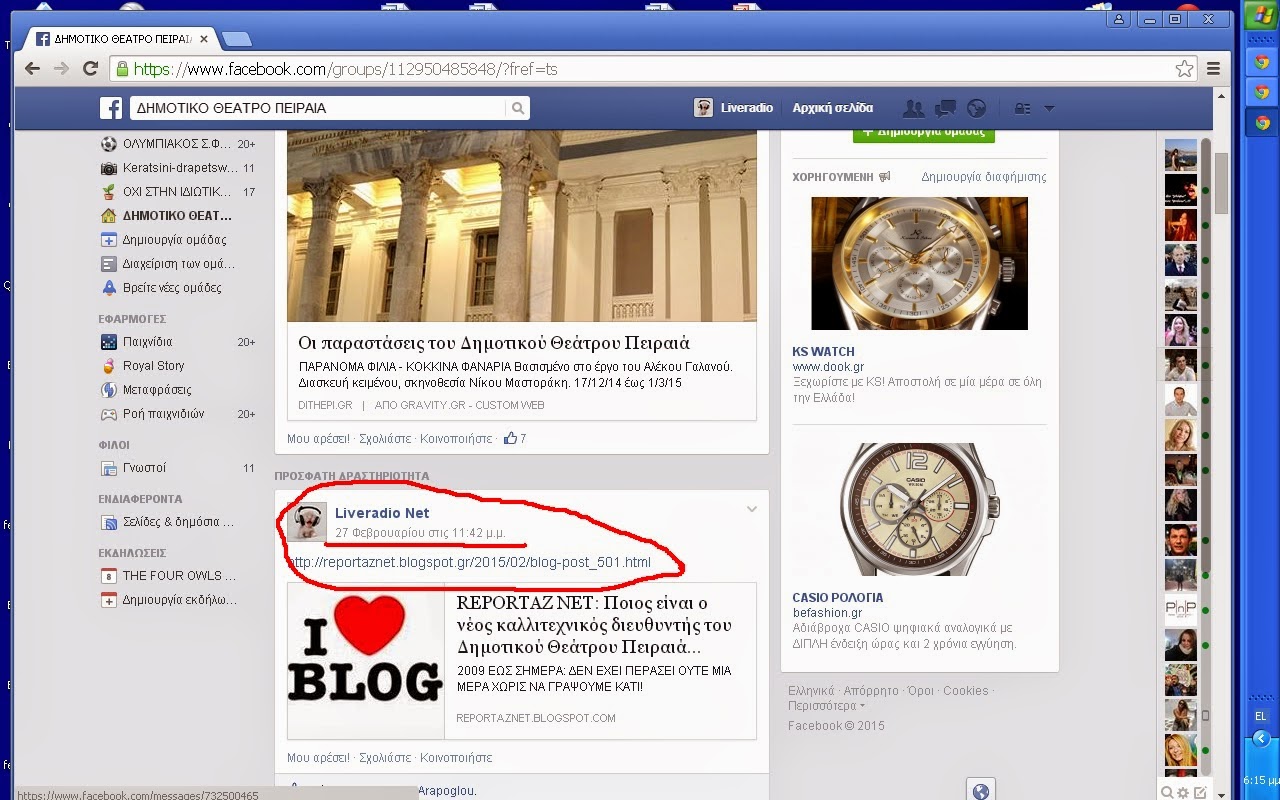Expand Περισσότερα footer dropdown
Screen dimensions: 1280x800
pyautogui.click(x=827, y=706)
